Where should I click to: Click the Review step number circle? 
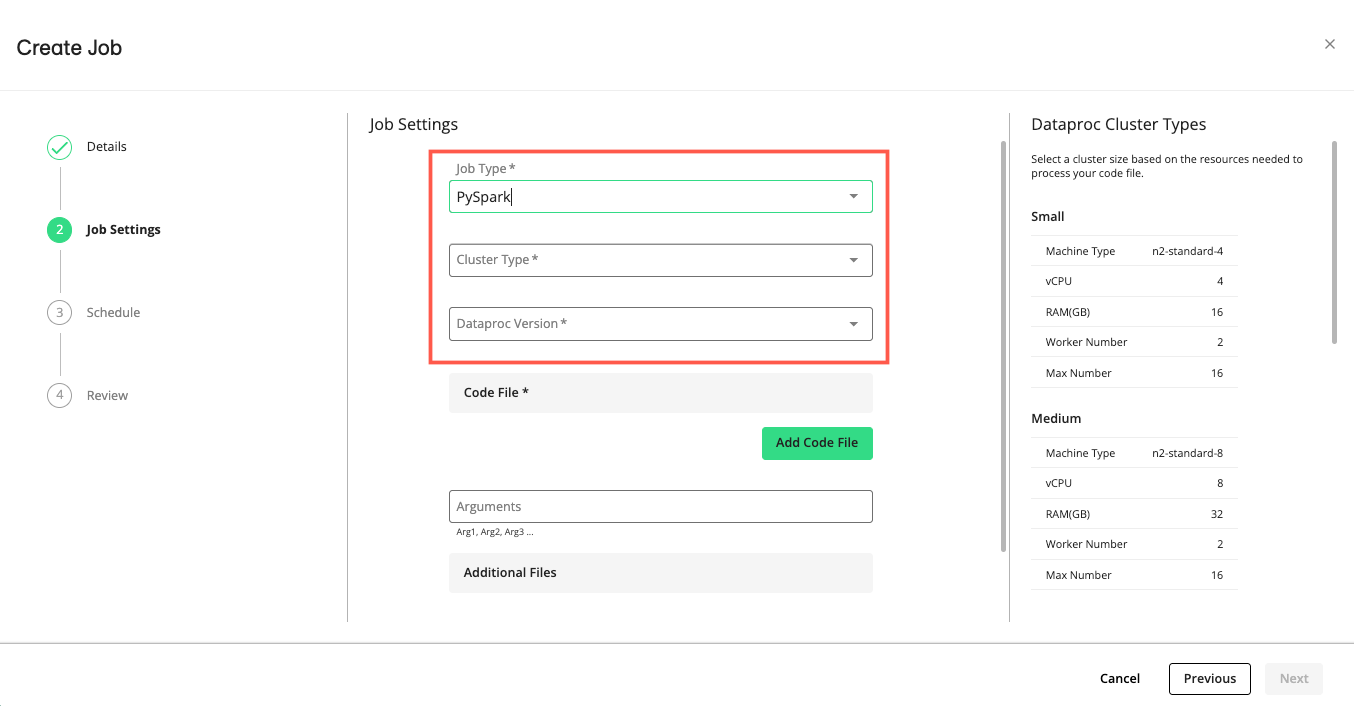tap(59, 395)
